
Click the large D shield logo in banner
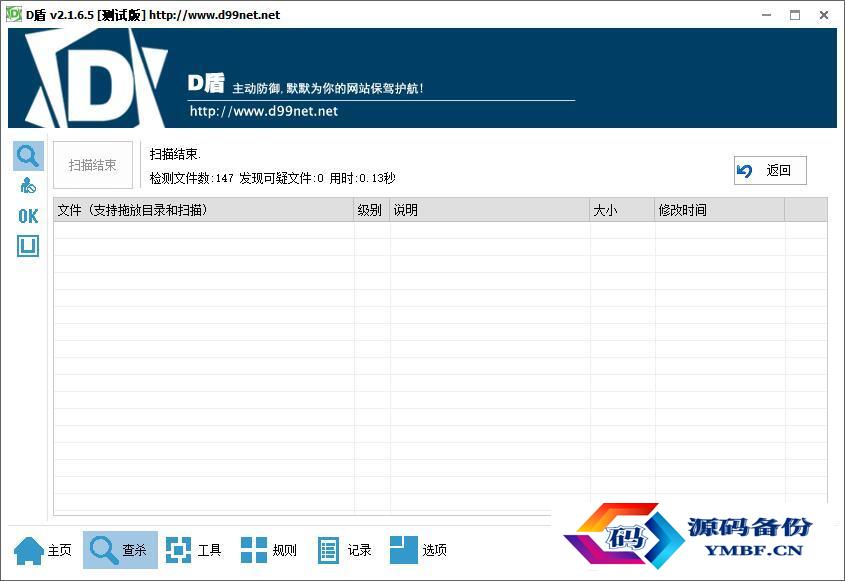[x=98, y=79]
